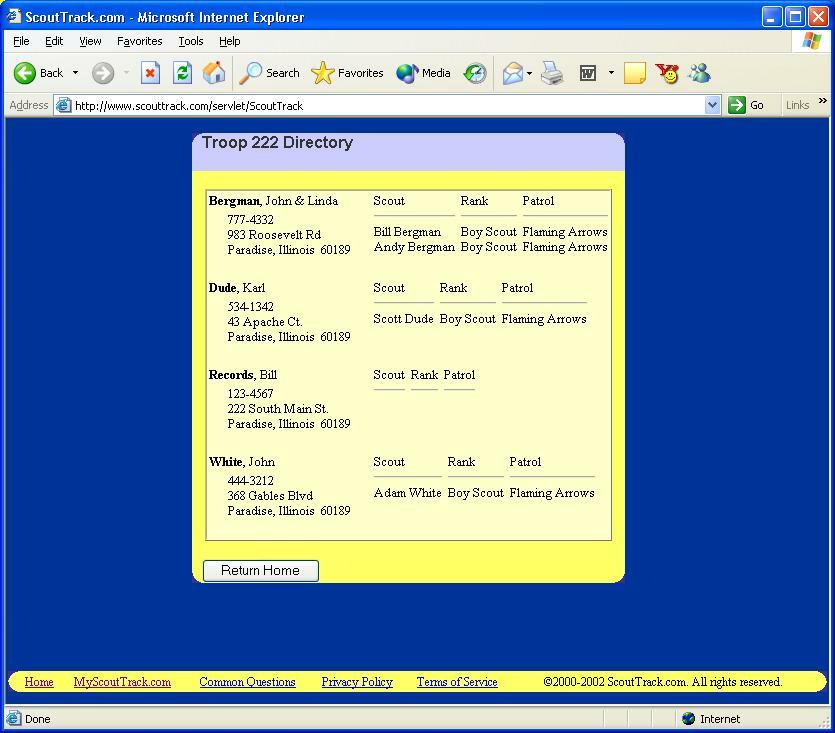The width and height of the screenshot is (835, 733).
Task: Select scout name Bill Bergman
Action: (x=407, y=232)
